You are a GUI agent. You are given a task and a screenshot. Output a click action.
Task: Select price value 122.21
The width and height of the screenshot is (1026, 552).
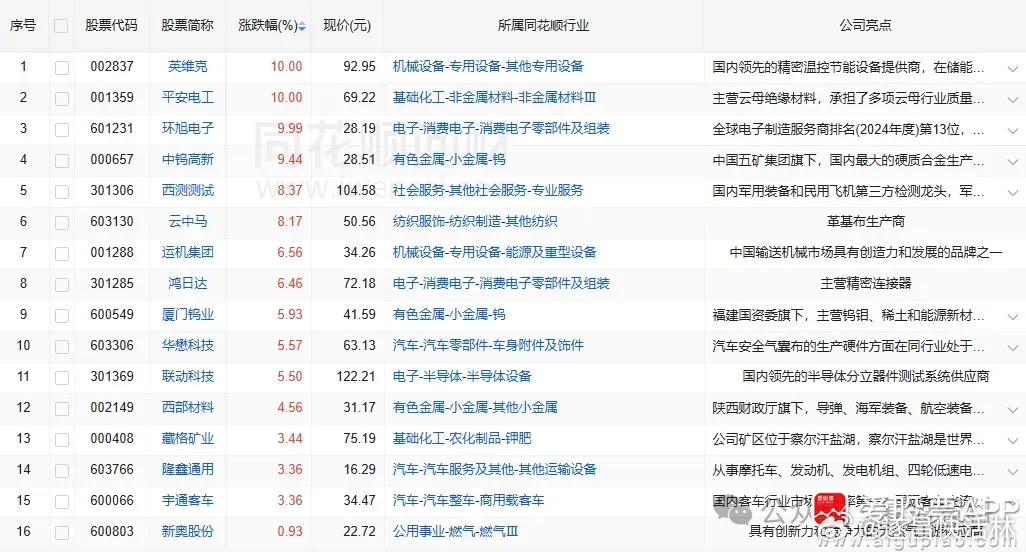pos(356,376)
